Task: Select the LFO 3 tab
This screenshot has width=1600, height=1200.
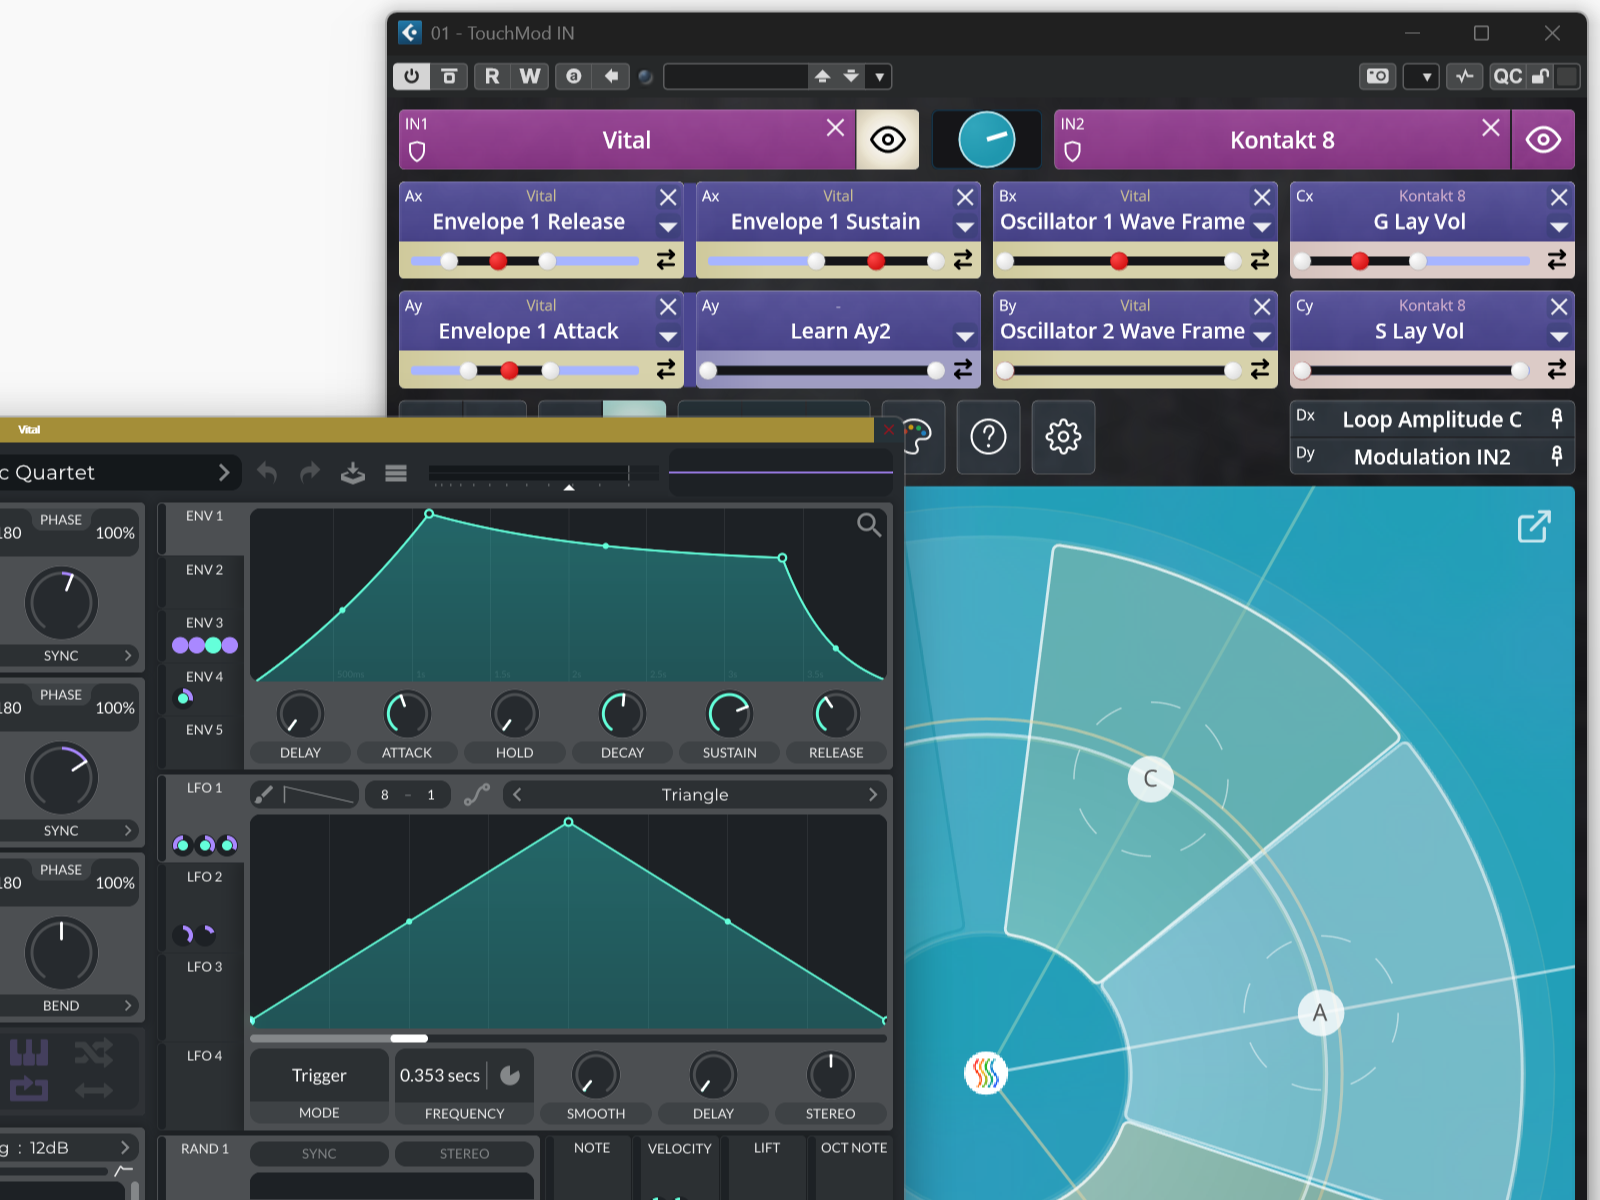Action: [x=204, y=967]
